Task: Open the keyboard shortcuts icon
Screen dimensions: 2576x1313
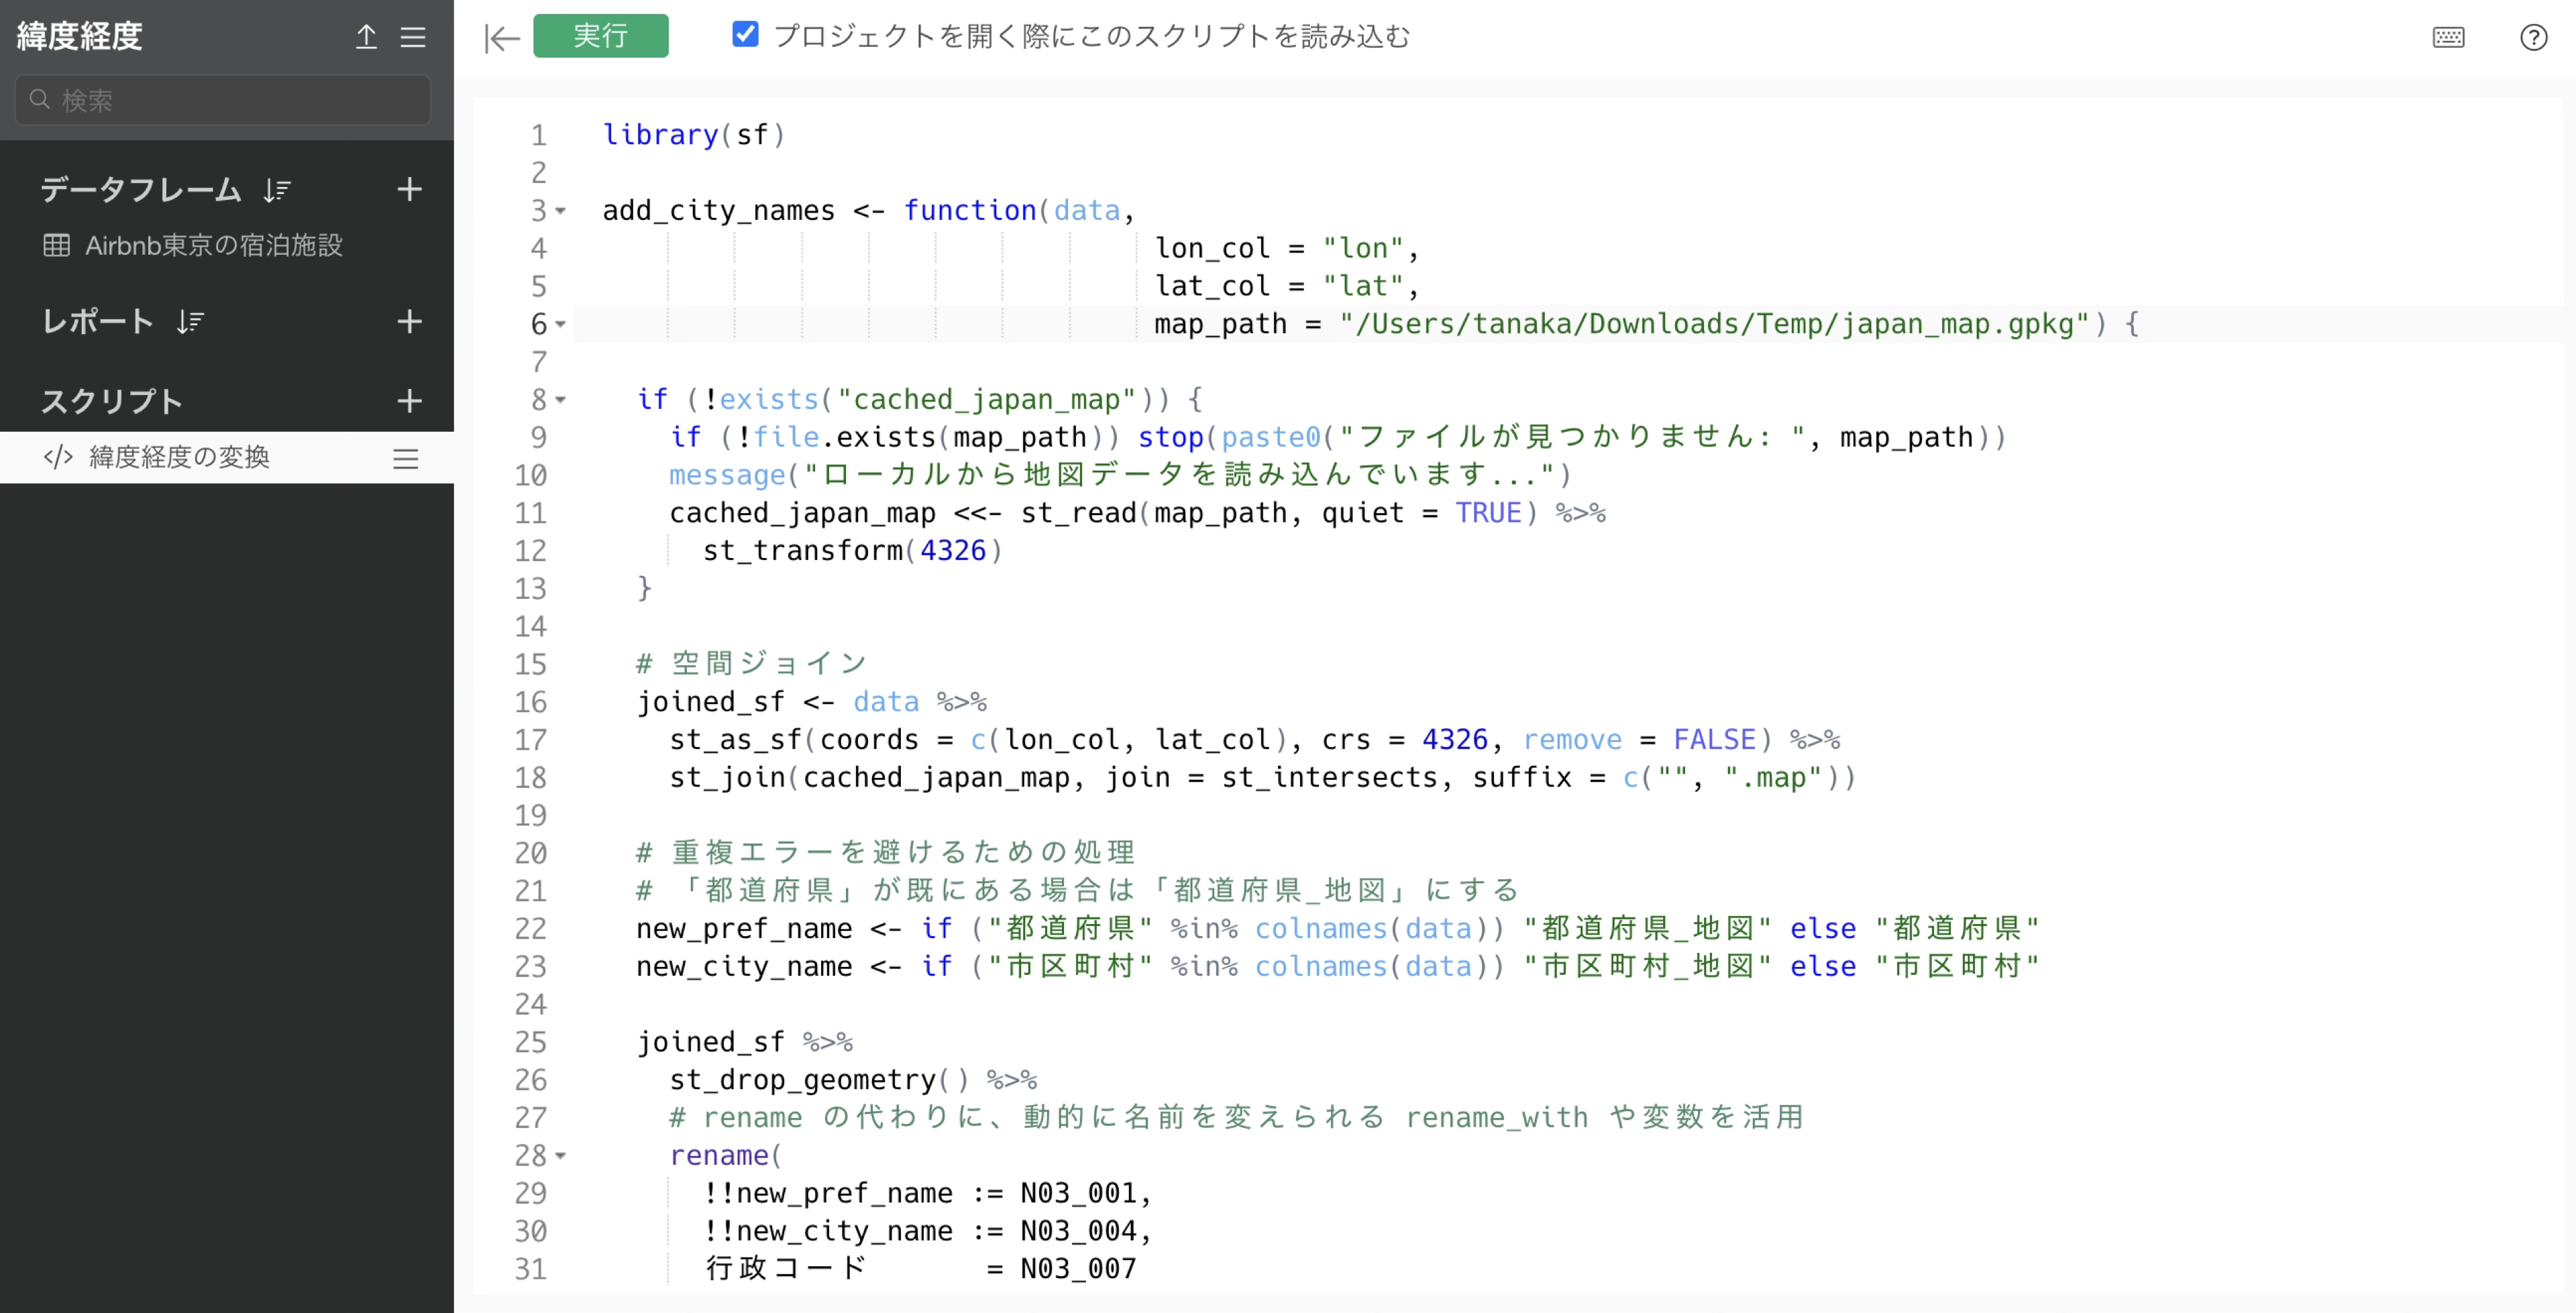Action: [2448, 37]
